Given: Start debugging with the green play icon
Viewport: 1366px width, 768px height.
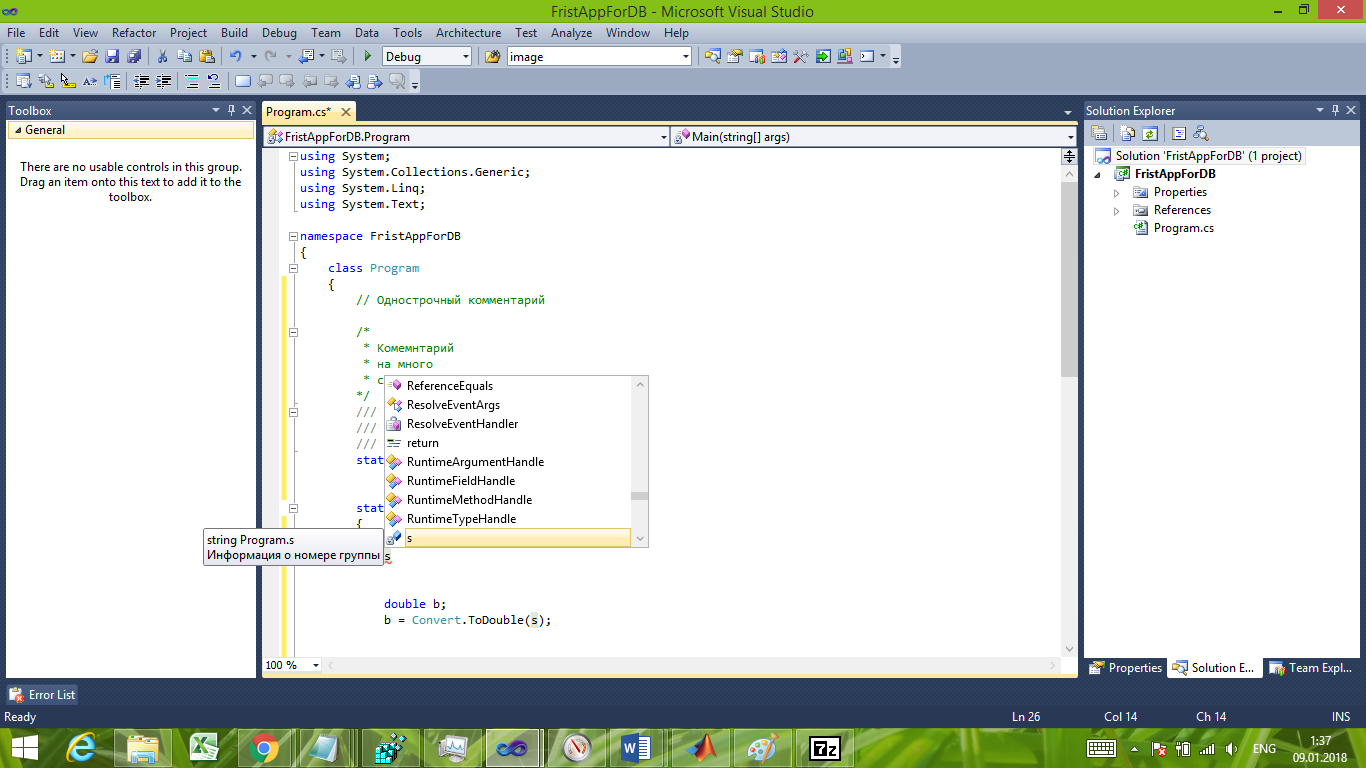Looking at the screenshot, I should (x=368, y=56).
